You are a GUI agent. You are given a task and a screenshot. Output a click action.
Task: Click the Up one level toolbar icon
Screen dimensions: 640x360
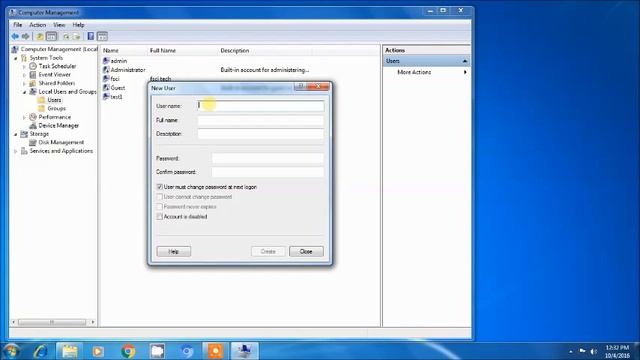click(40, 36)
